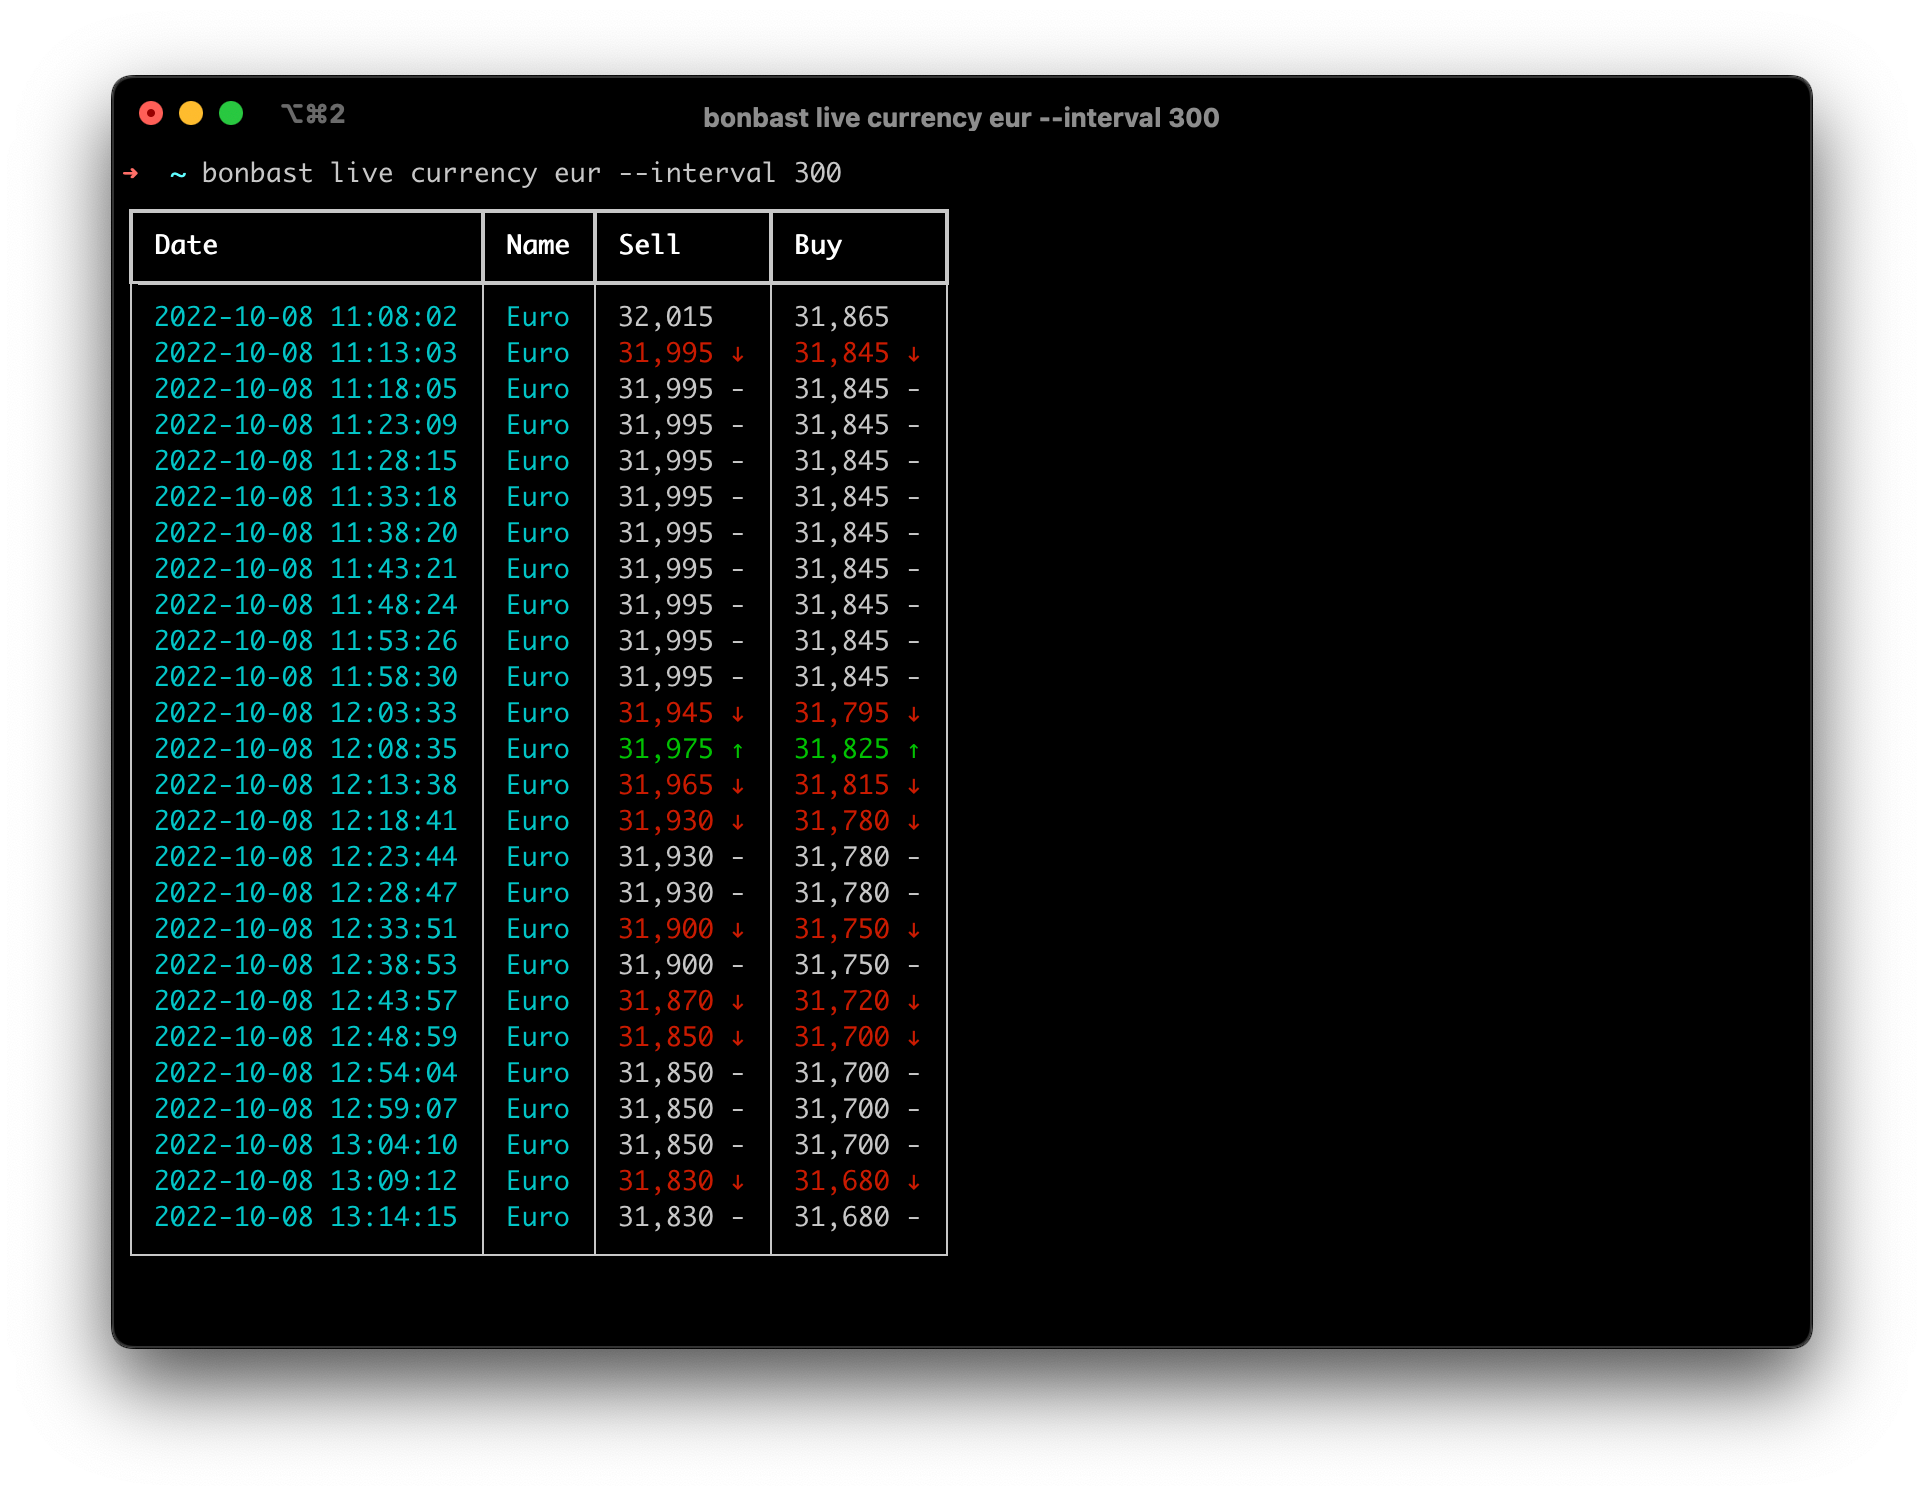The width and height of the screenshot is (1924, 1496).
Task: Click the buy value 31,865
Action: point(842,318)
